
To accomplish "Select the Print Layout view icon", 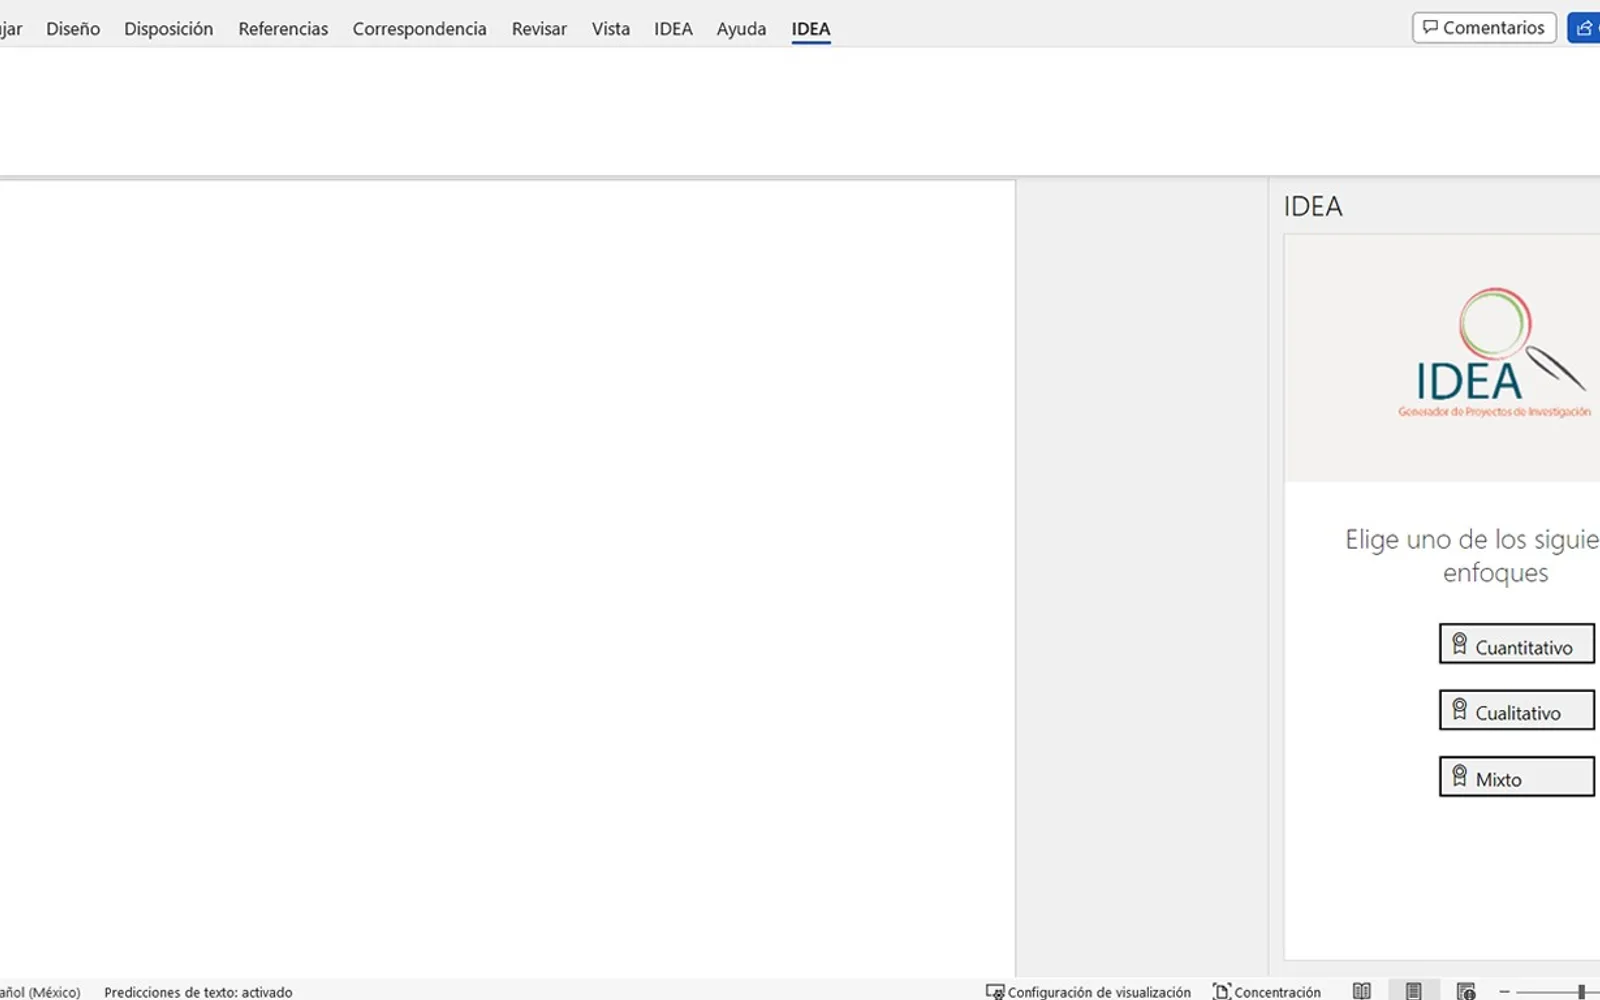I will pyautogui.click(x=1413, y=991).
